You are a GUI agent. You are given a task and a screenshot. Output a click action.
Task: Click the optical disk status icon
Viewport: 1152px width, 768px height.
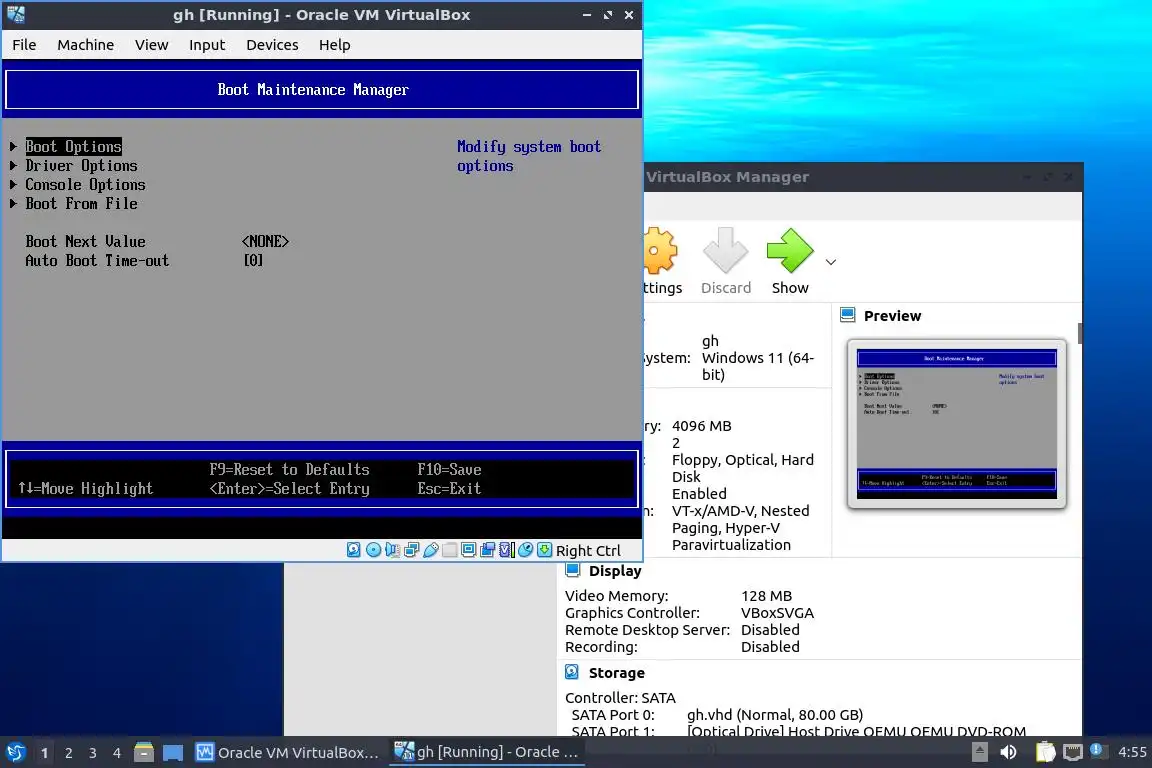click(x=373, y=550)
